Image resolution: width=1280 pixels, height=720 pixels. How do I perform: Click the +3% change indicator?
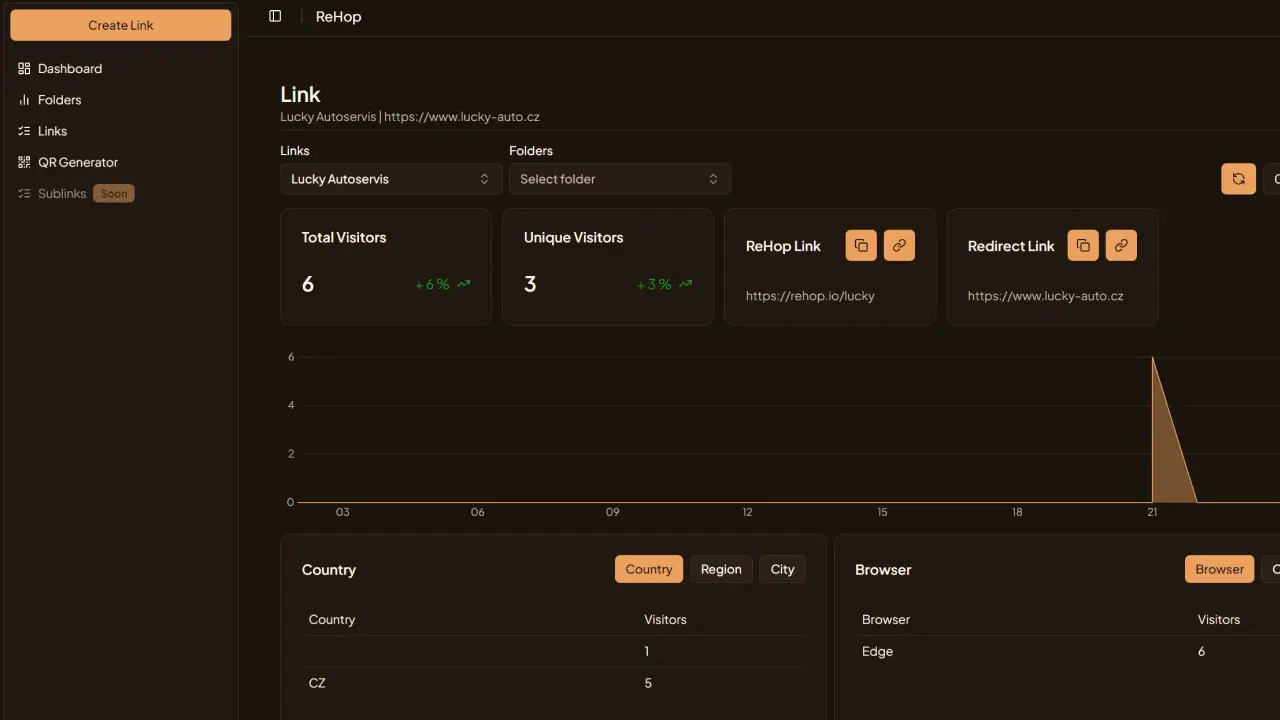point(654,284)
